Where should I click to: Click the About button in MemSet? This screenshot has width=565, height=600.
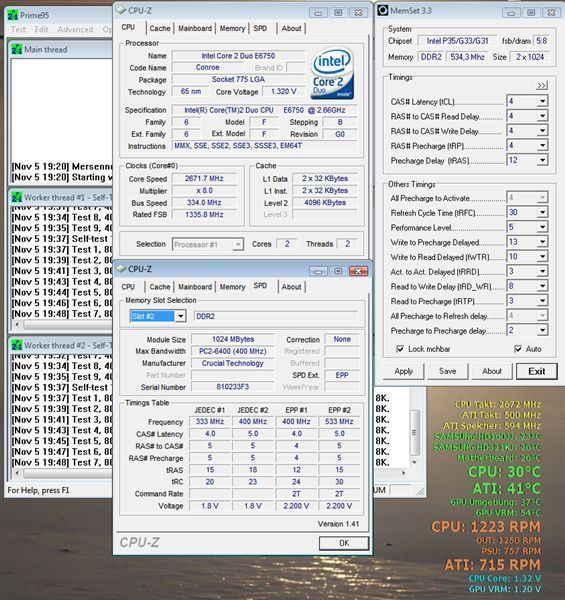click(x=492, y=371)
